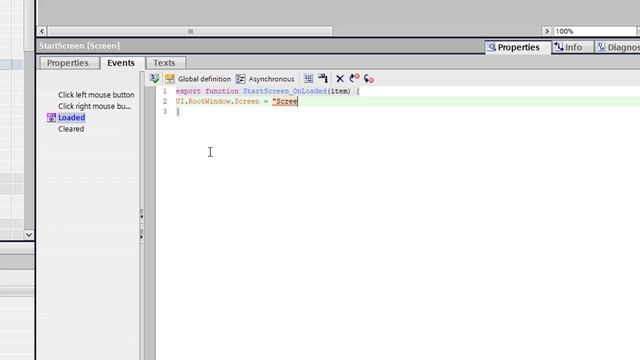Click the closing brace on line 3
The width and height of the screenshot is (640, 360).
[178, 111]
